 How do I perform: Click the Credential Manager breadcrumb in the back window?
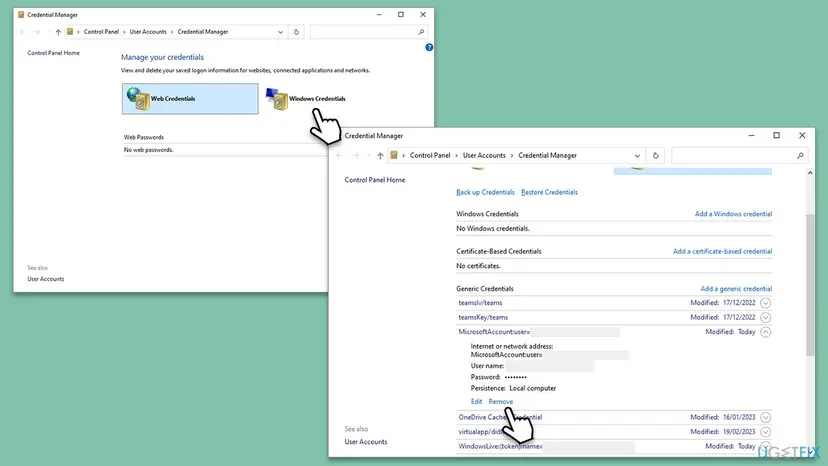pos(203,32)
